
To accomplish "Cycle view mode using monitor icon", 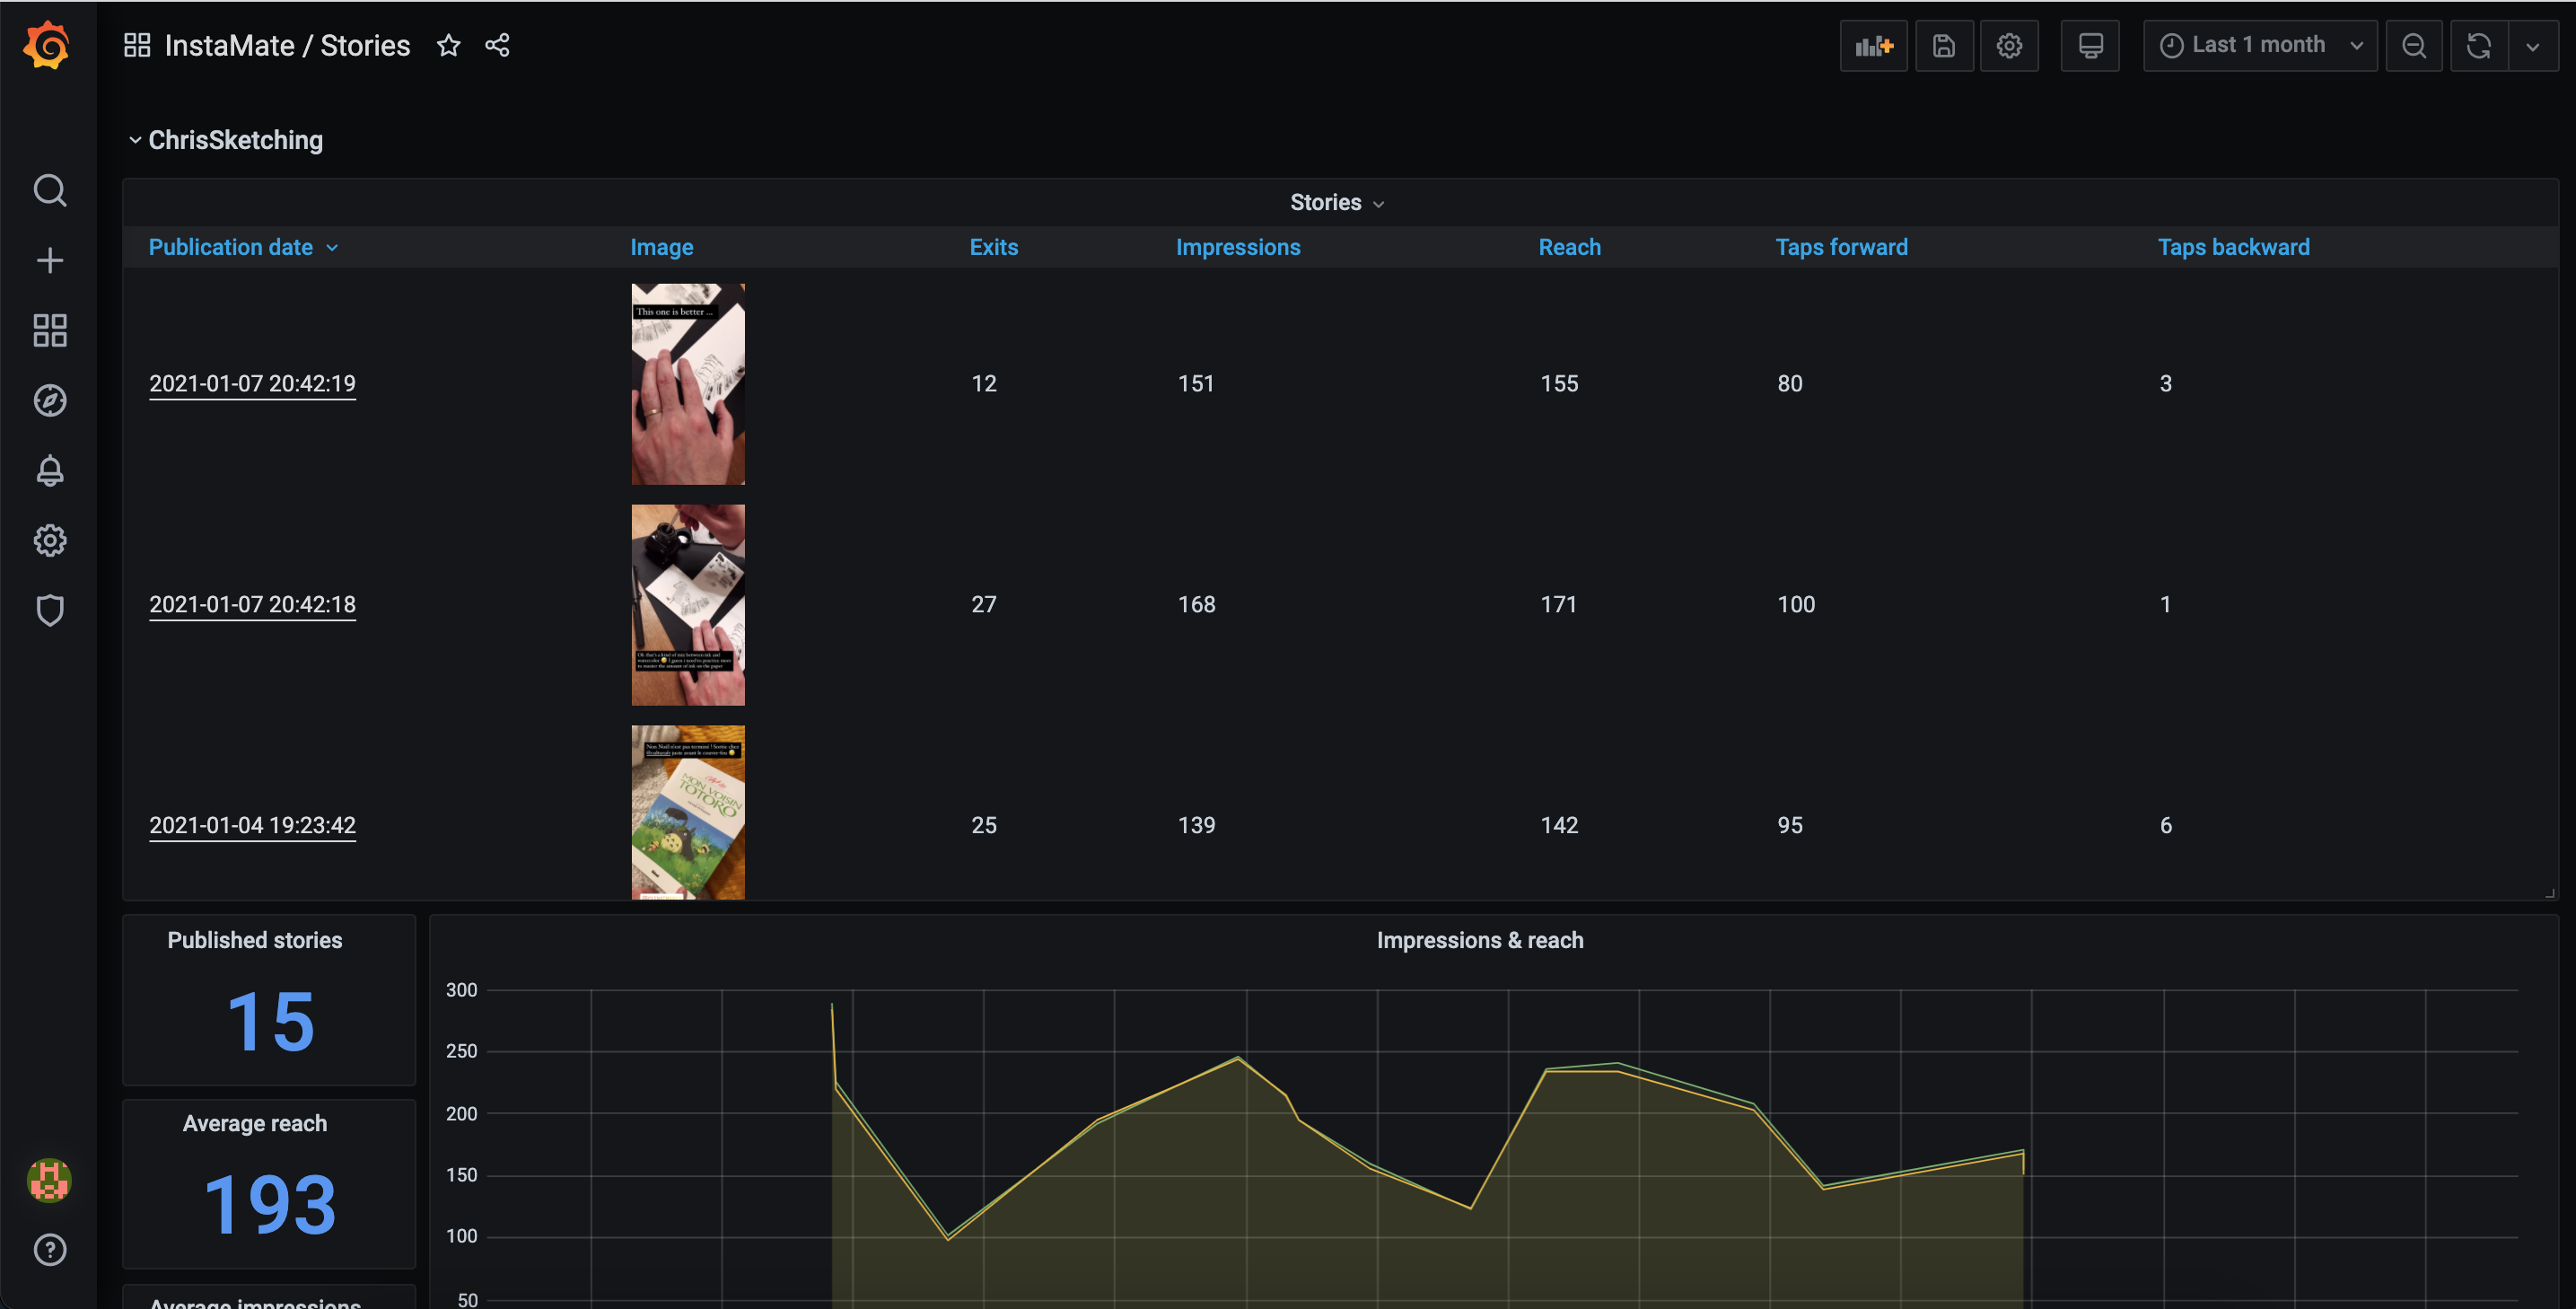I will click(x=2090, y=46).
